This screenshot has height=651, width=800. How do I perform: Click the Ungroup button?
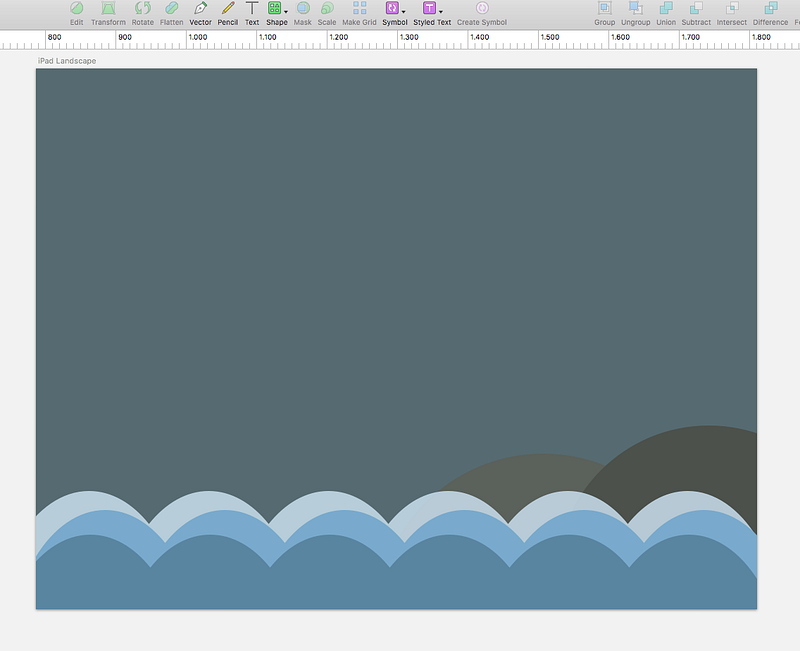point(635,8)
